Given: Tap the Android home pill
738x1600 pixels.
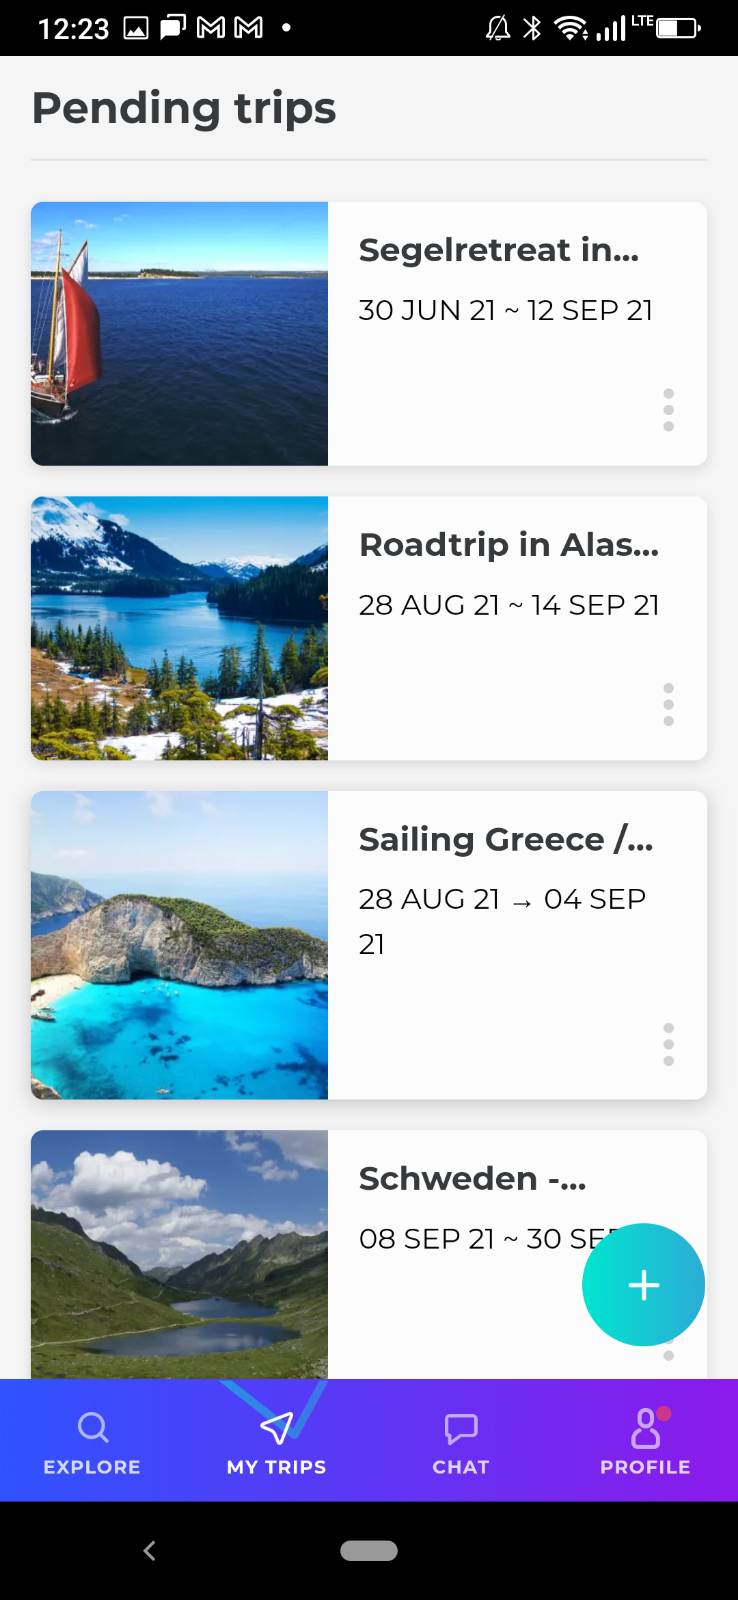Looking at the screenshot, I should coord(369,1550).
